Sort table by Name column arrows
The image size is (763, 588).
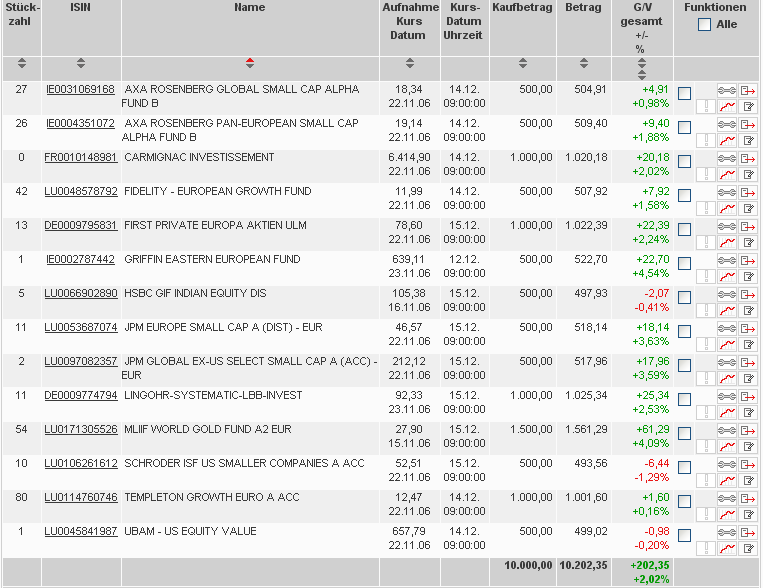(x=250, y=64)
